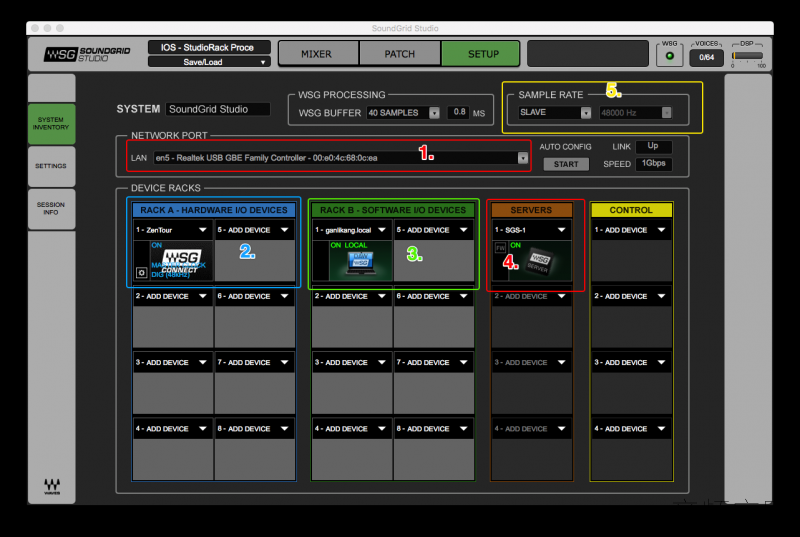Open Rack B slot 3 Add Device menu
This screenshot has height=537, width=800.
352,363
